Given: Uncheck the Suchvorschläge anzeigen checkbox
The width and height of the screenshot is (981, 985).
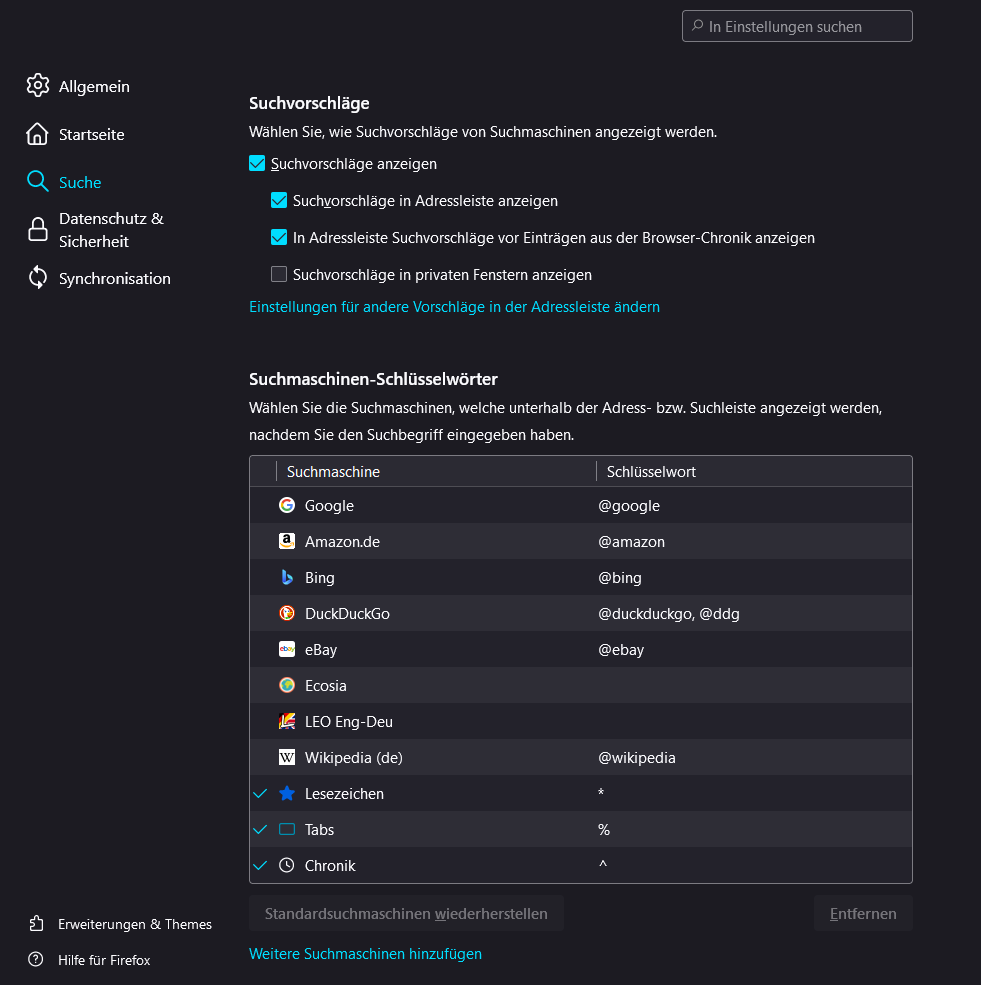Looking at the screenshot, I should [x=257, y=164].
